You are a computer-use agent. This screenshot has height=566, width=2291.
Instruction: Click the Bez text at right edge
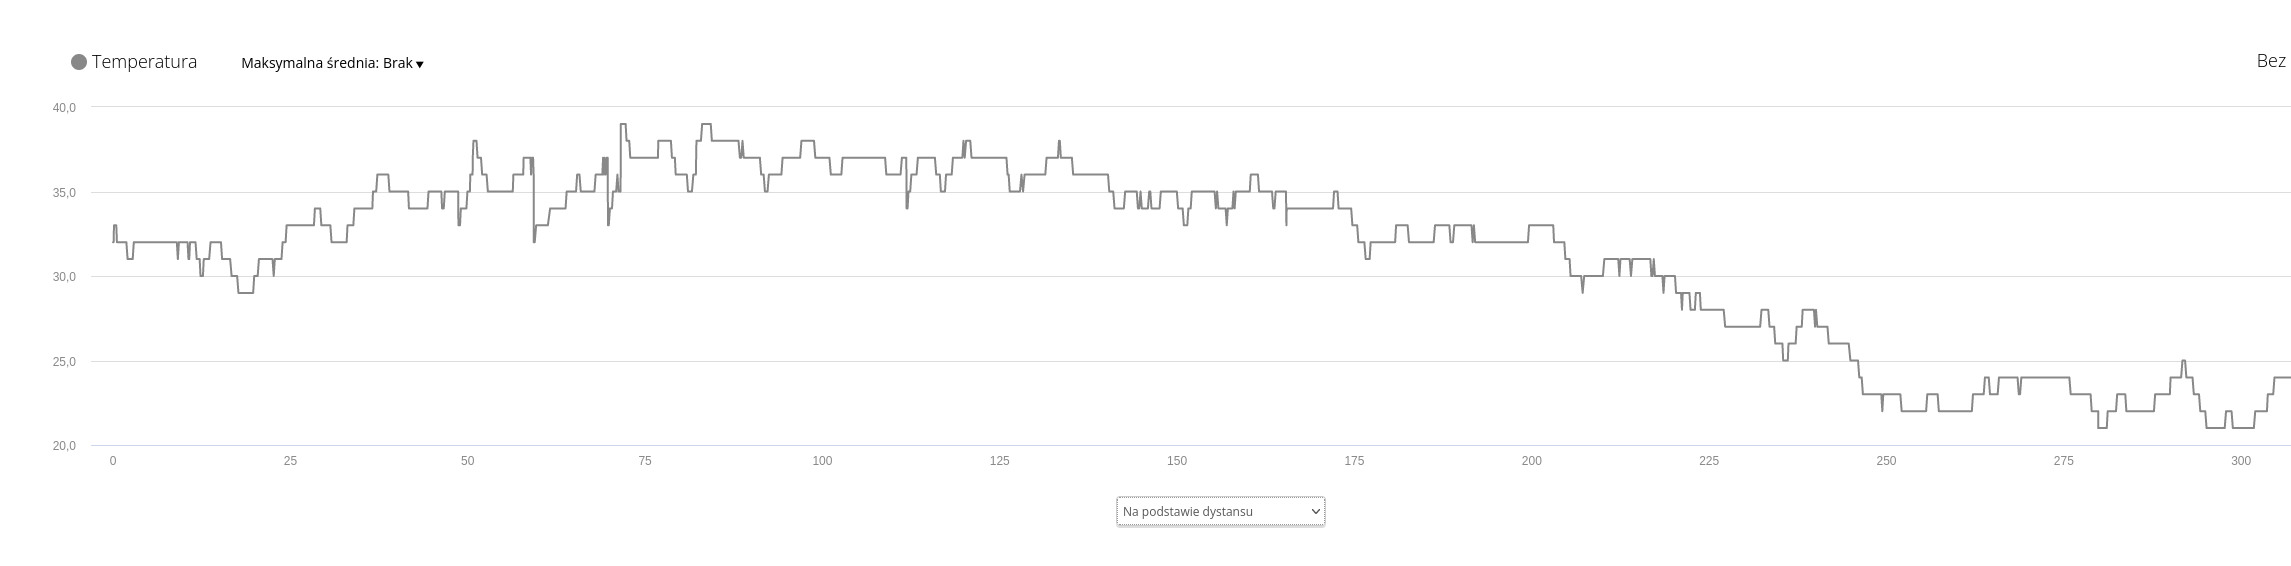[x=2271, y=61]
